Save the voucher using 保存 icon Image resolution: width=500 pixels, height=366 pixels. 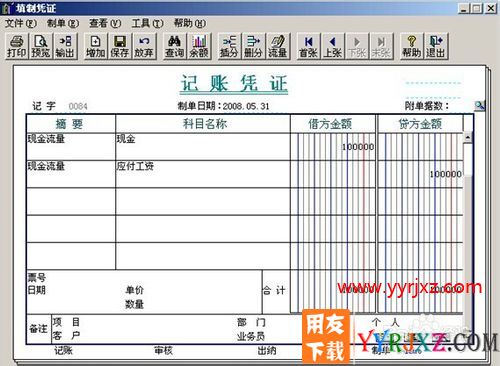tap(120, 46)
